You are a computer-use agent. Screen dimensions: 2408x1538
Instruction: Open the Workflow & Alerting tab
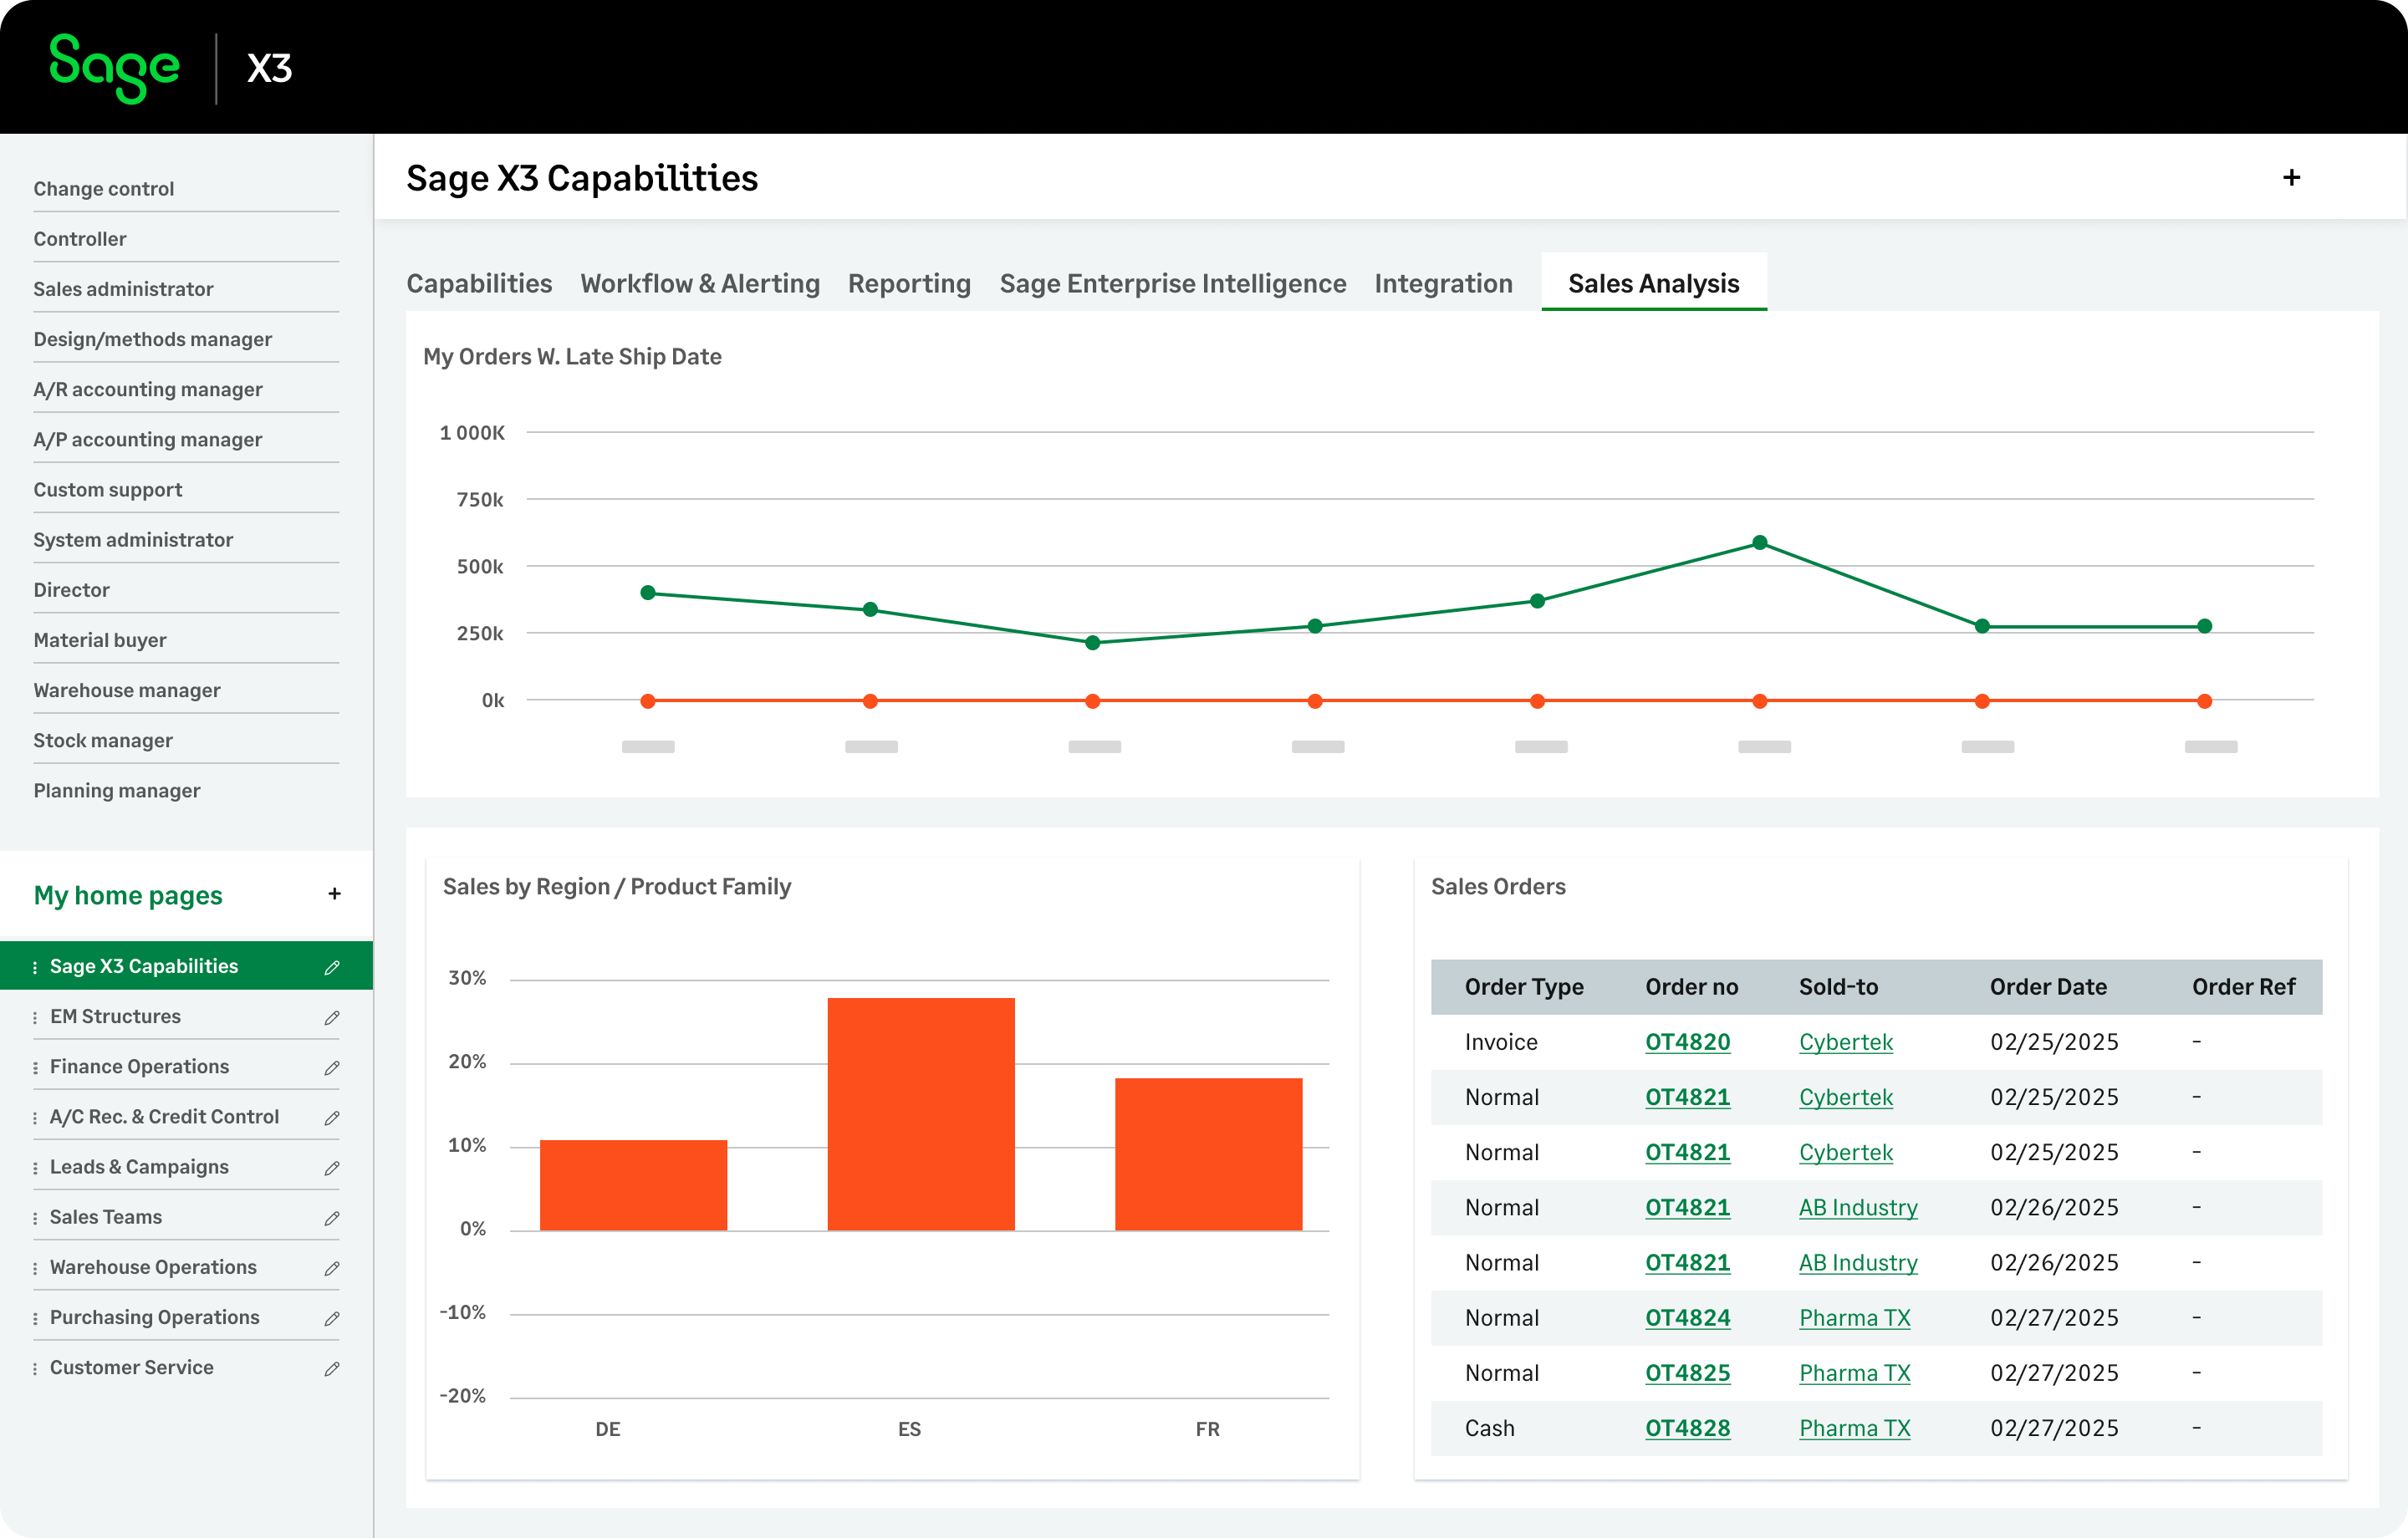click(x=700, y=284)
